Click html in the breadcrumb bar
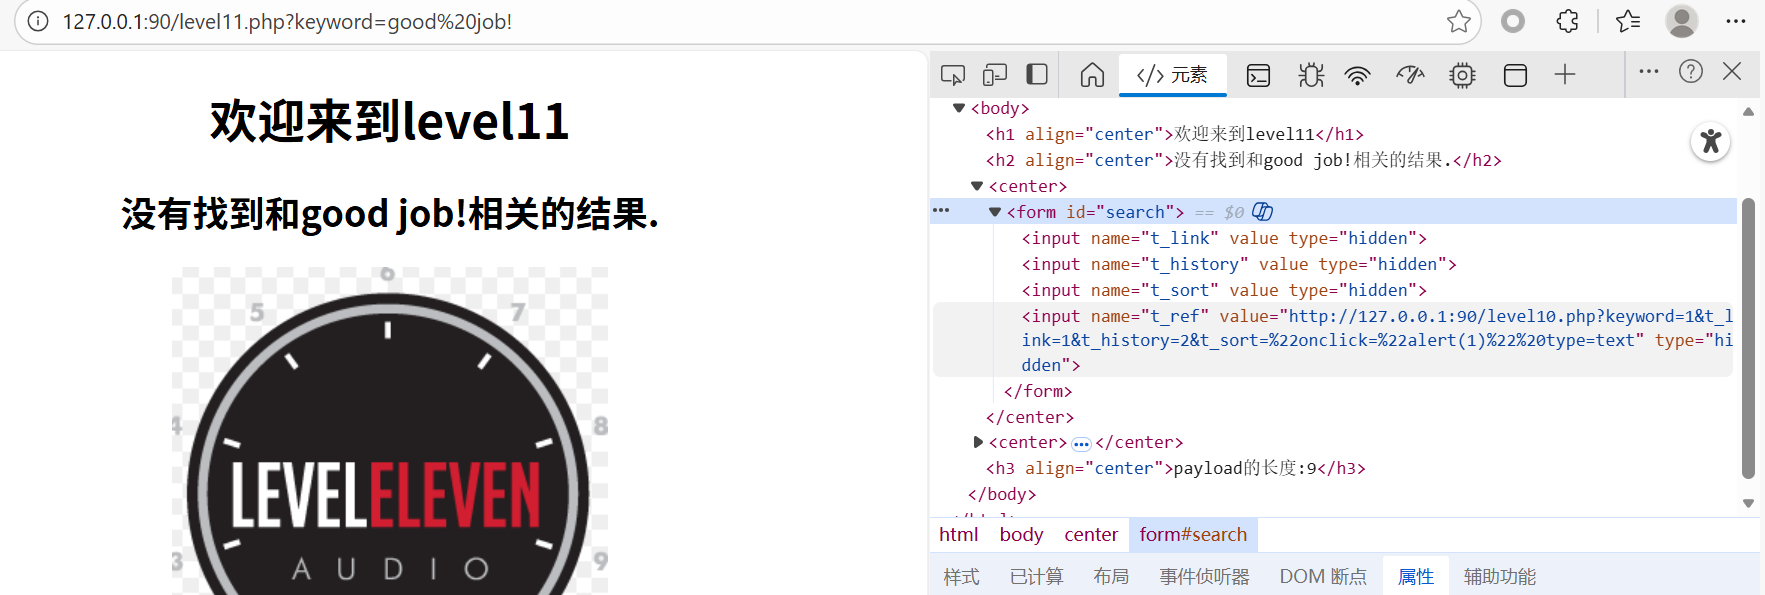 point(958,535)
